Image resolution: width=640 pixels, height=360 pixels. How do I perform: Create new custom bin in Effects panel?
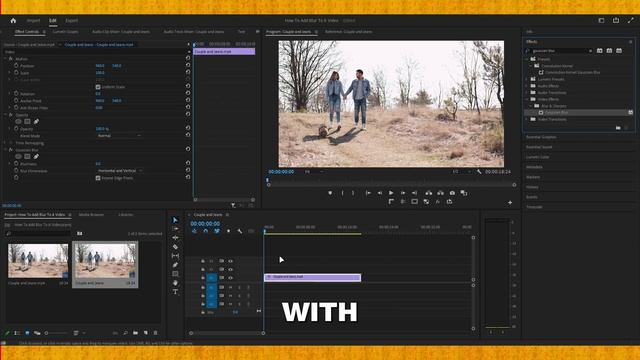(x=618, y=128)
